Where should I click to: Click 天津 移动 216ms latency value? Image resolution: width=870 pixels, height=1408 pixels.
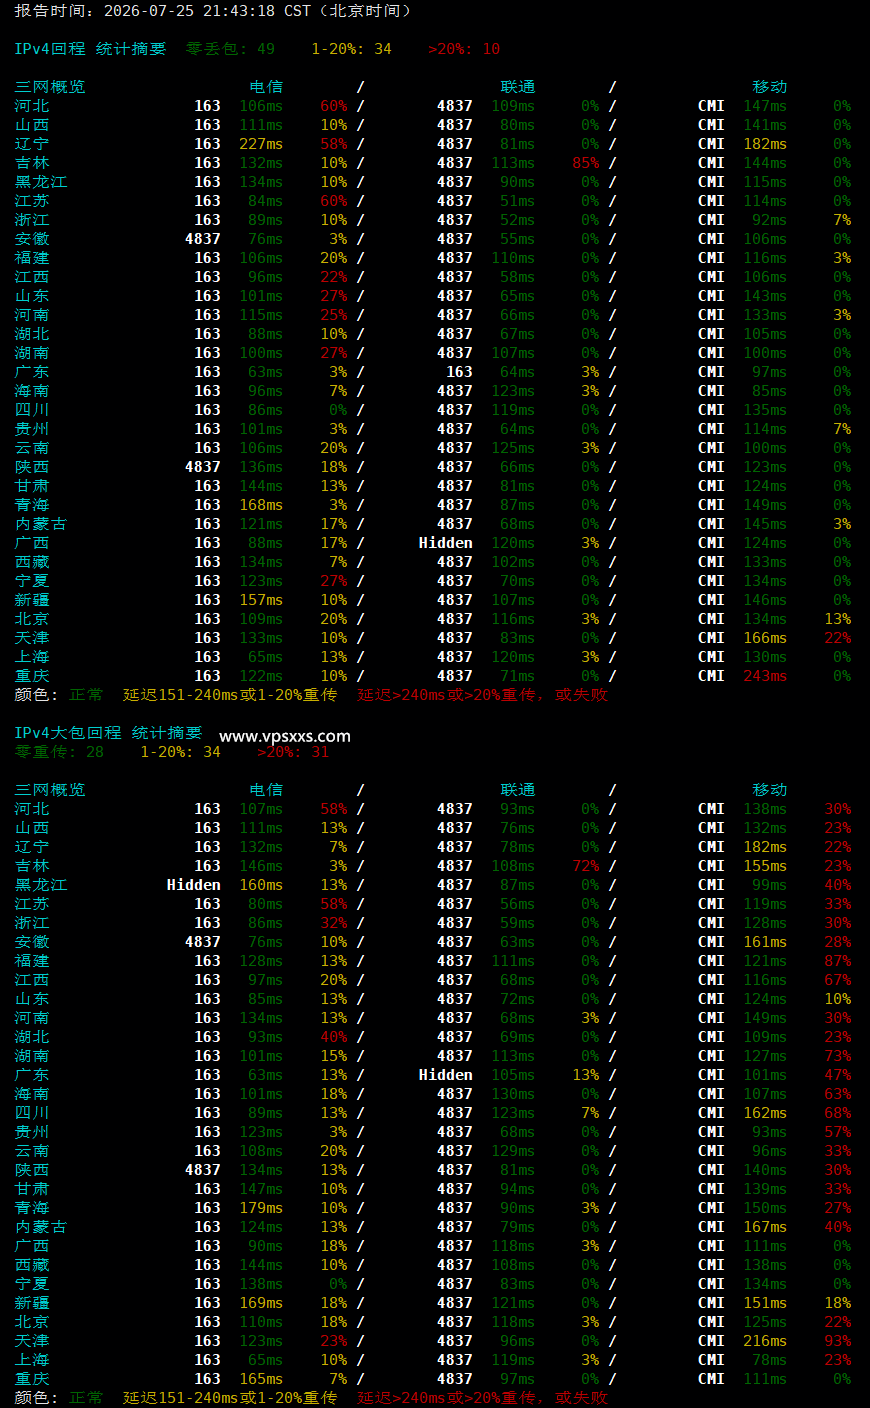point(765,1341)
